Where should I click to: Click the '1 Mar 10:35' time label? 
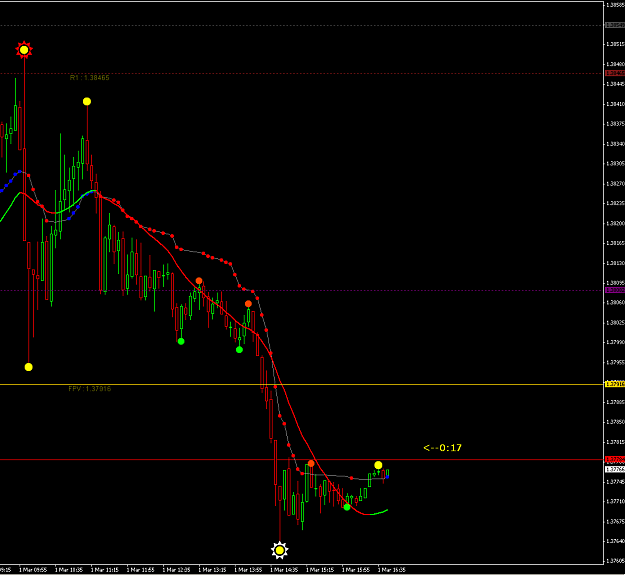[69, 570]
